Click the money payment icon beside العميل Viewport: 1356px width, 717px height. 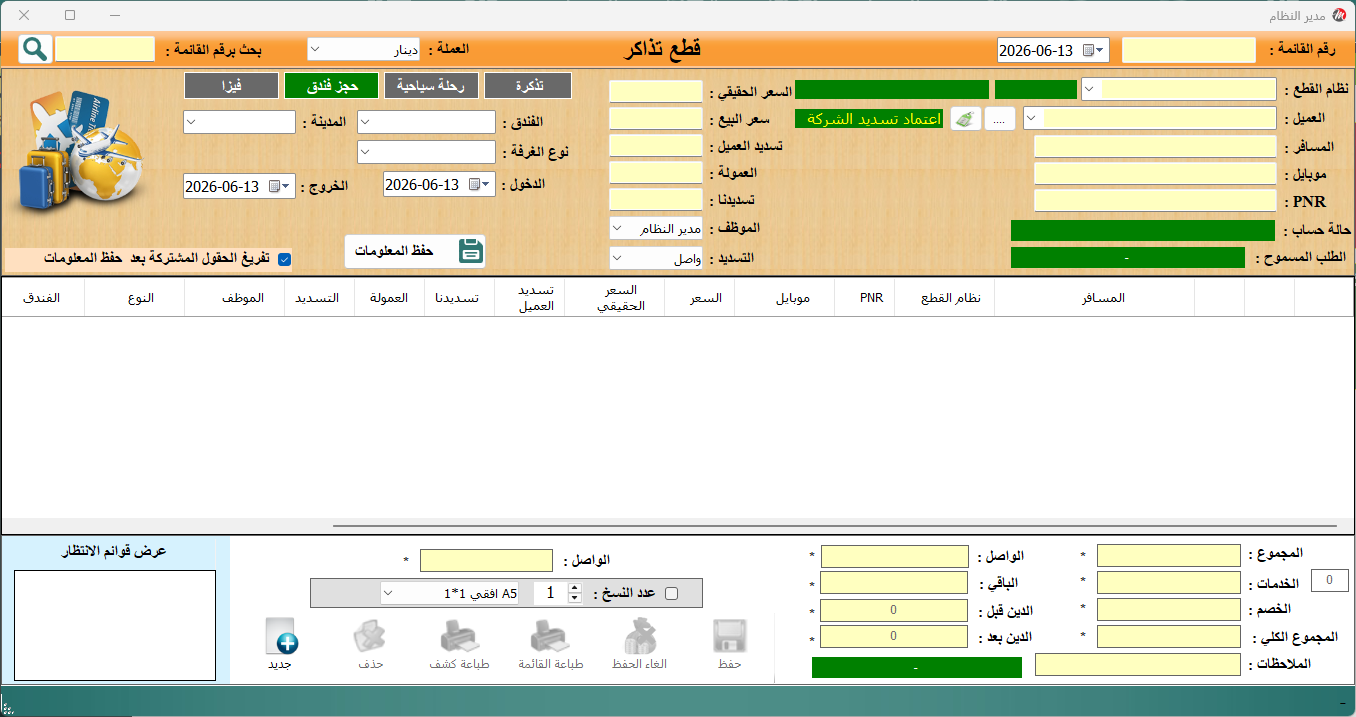click(x=965, y=118)
